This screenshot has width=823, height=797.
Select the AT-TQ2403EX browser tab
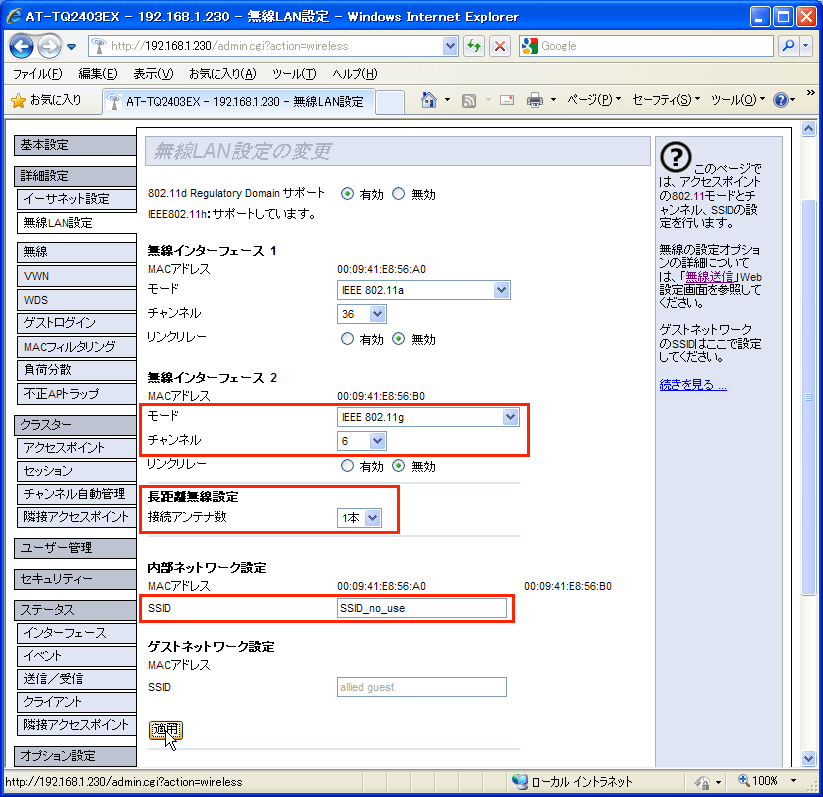point(239,101)
